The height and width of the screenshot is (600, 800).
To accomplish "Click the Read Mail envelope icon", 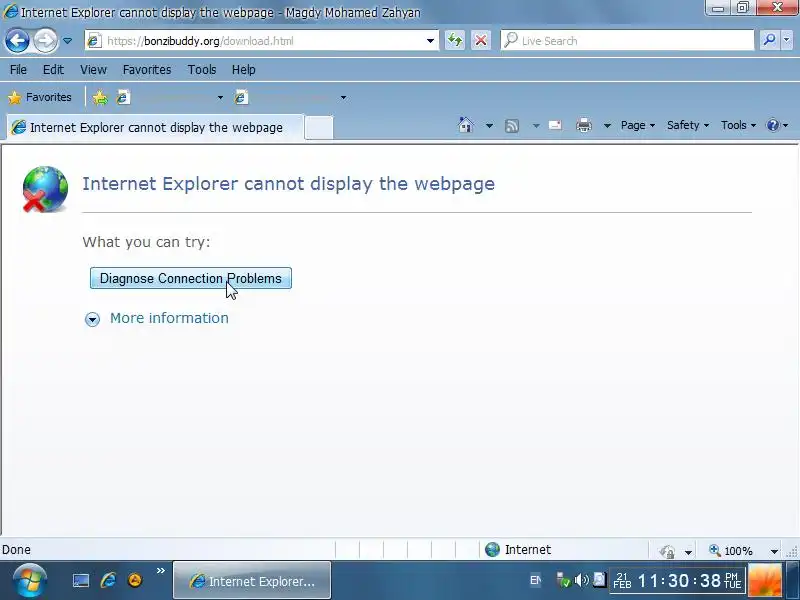I will click(x=555, y=125).
